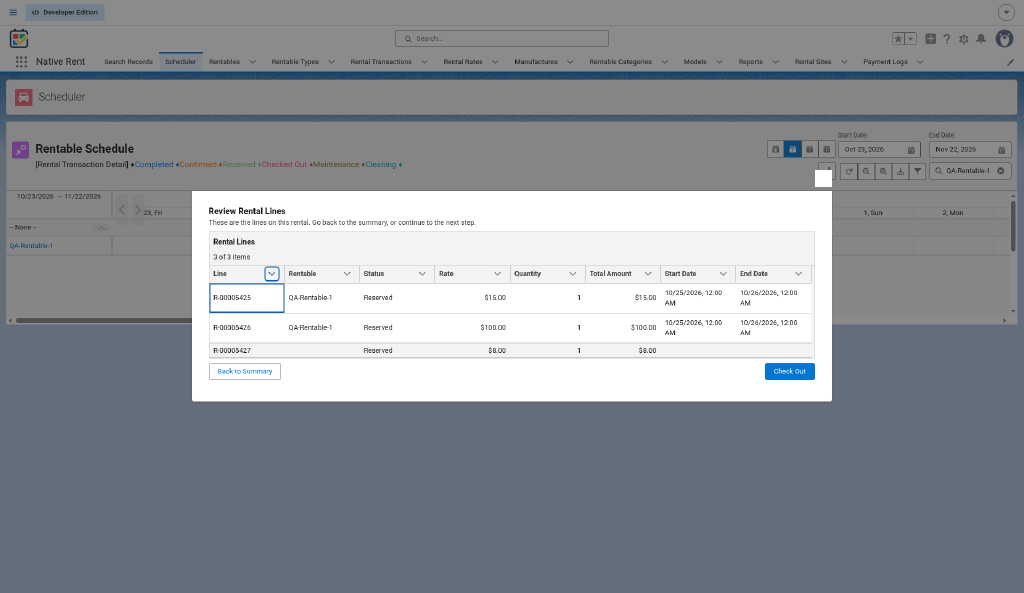Open the App Launcher grid icon
This screenshot has height=593, width=1024.
21,61
